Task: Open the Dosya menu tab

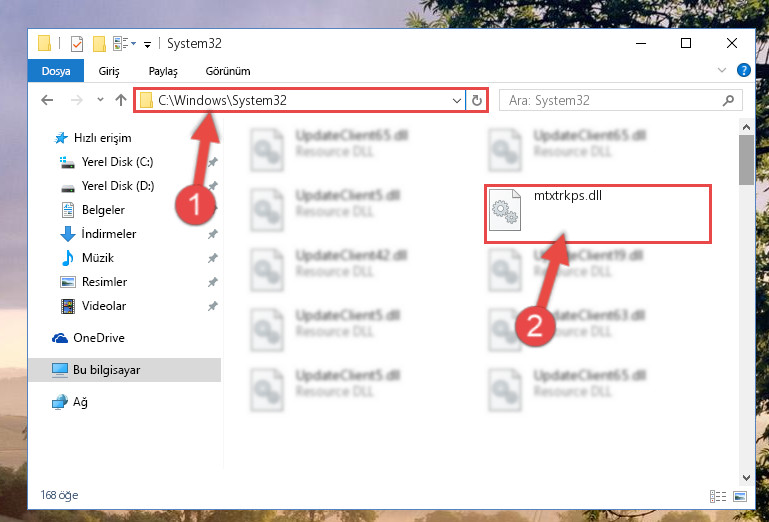Action: tap(56, 71)
